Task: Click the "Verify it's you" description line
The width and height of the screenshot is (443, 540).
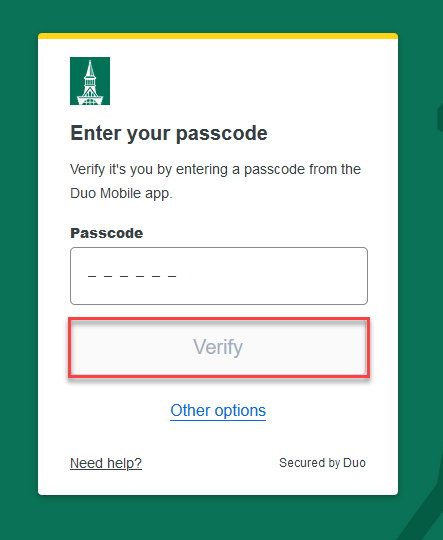Action: (x=215, y=169)
